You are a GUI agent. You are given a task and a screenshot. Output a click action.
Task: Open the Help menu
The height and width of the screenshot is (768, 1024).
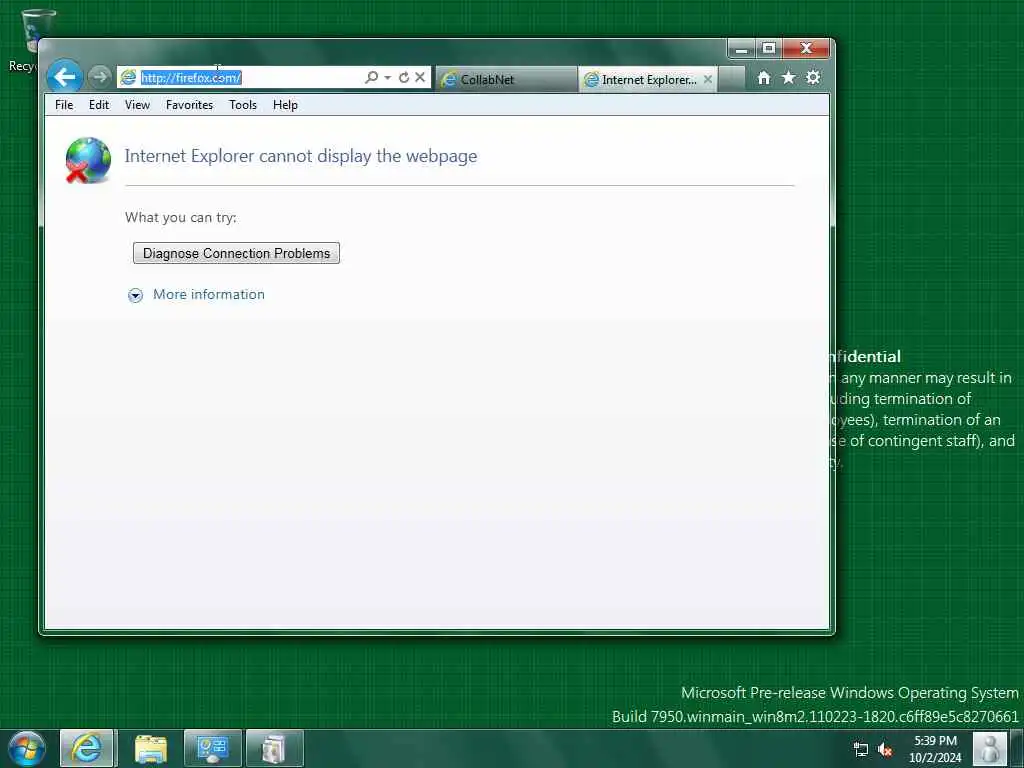[285, 104]
